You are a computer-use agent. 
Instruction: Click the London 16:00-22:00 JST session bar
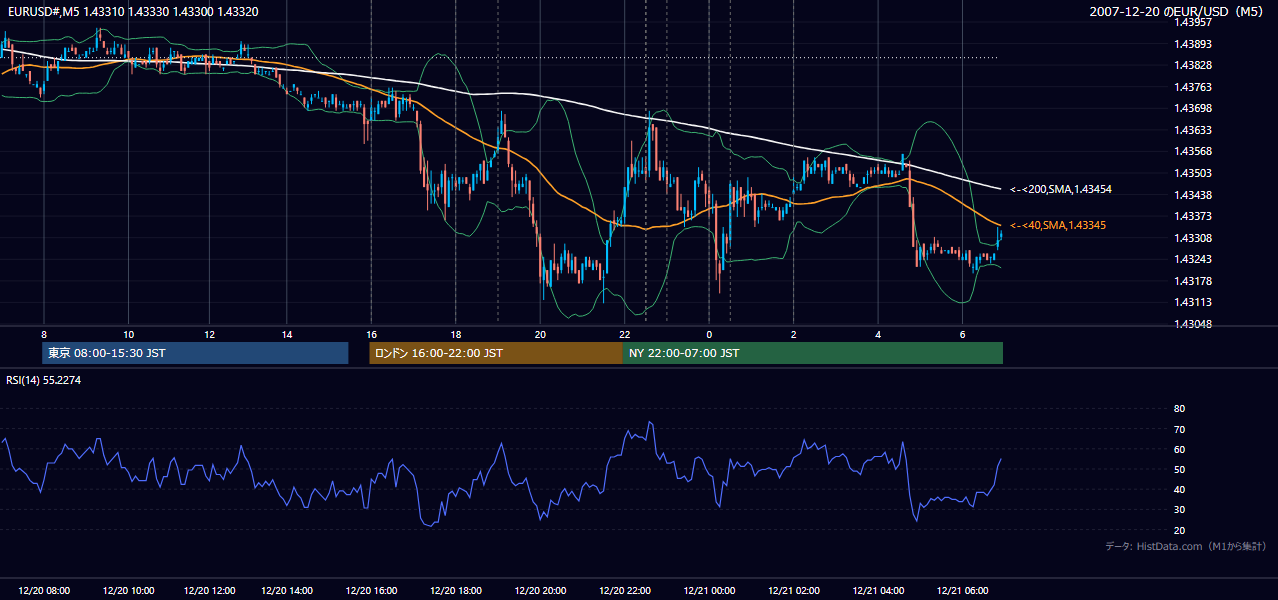[496, 353]
